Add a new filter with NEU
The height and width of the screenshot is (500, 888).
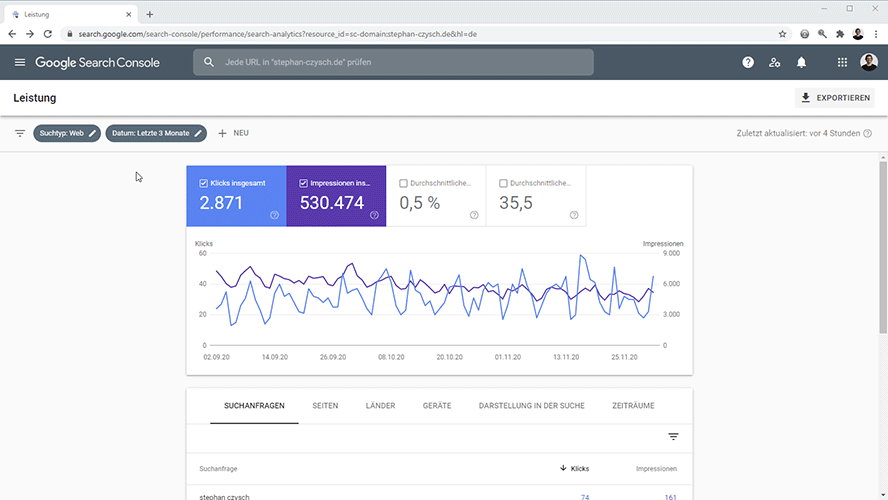pyautogui.click(x=233, y=133)
